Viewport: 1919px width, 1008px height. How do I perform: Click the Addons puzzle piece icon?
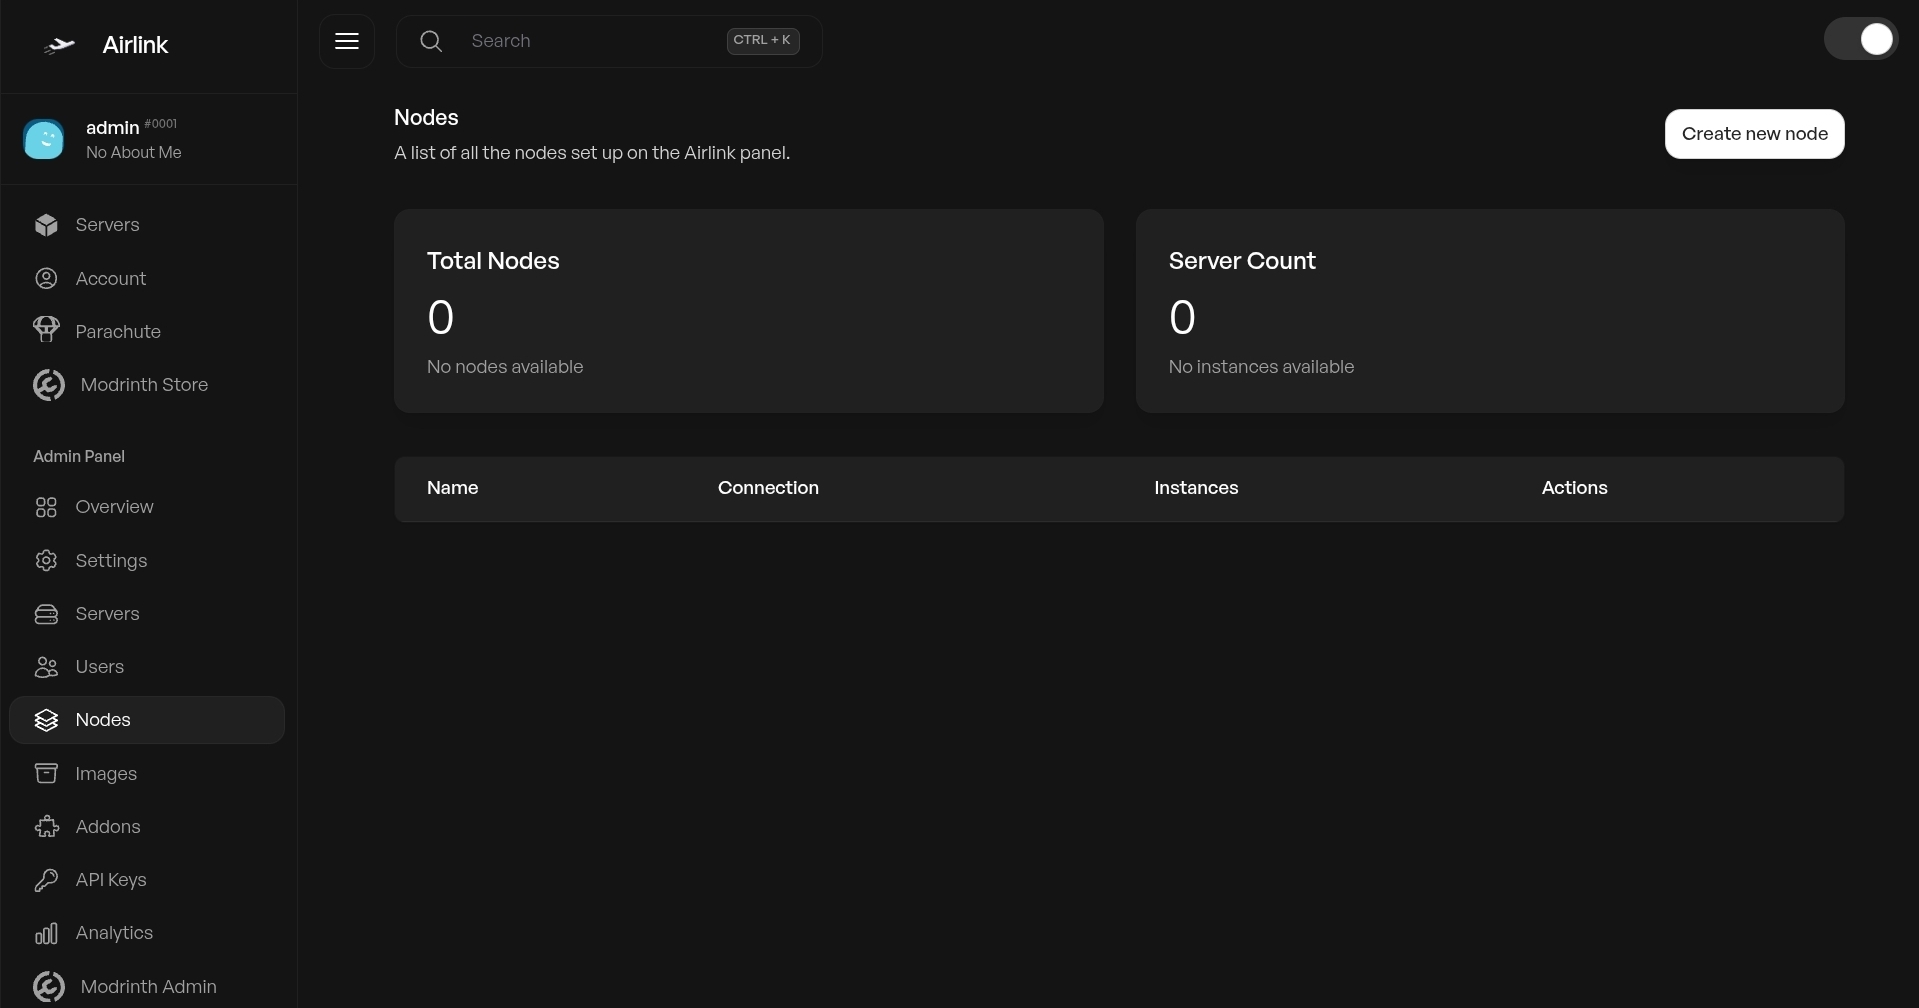pyautogui.click(x=46, y=827)
